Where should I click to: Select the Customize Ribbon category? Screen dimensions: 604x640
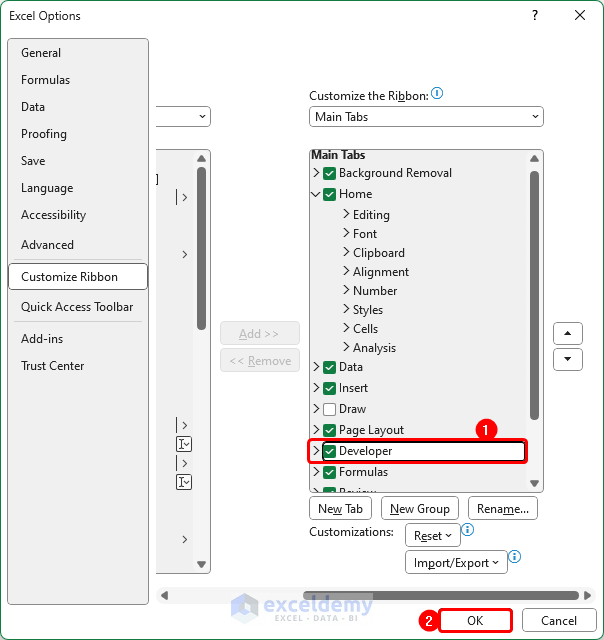pyautogui.click(x=78, y=277)
